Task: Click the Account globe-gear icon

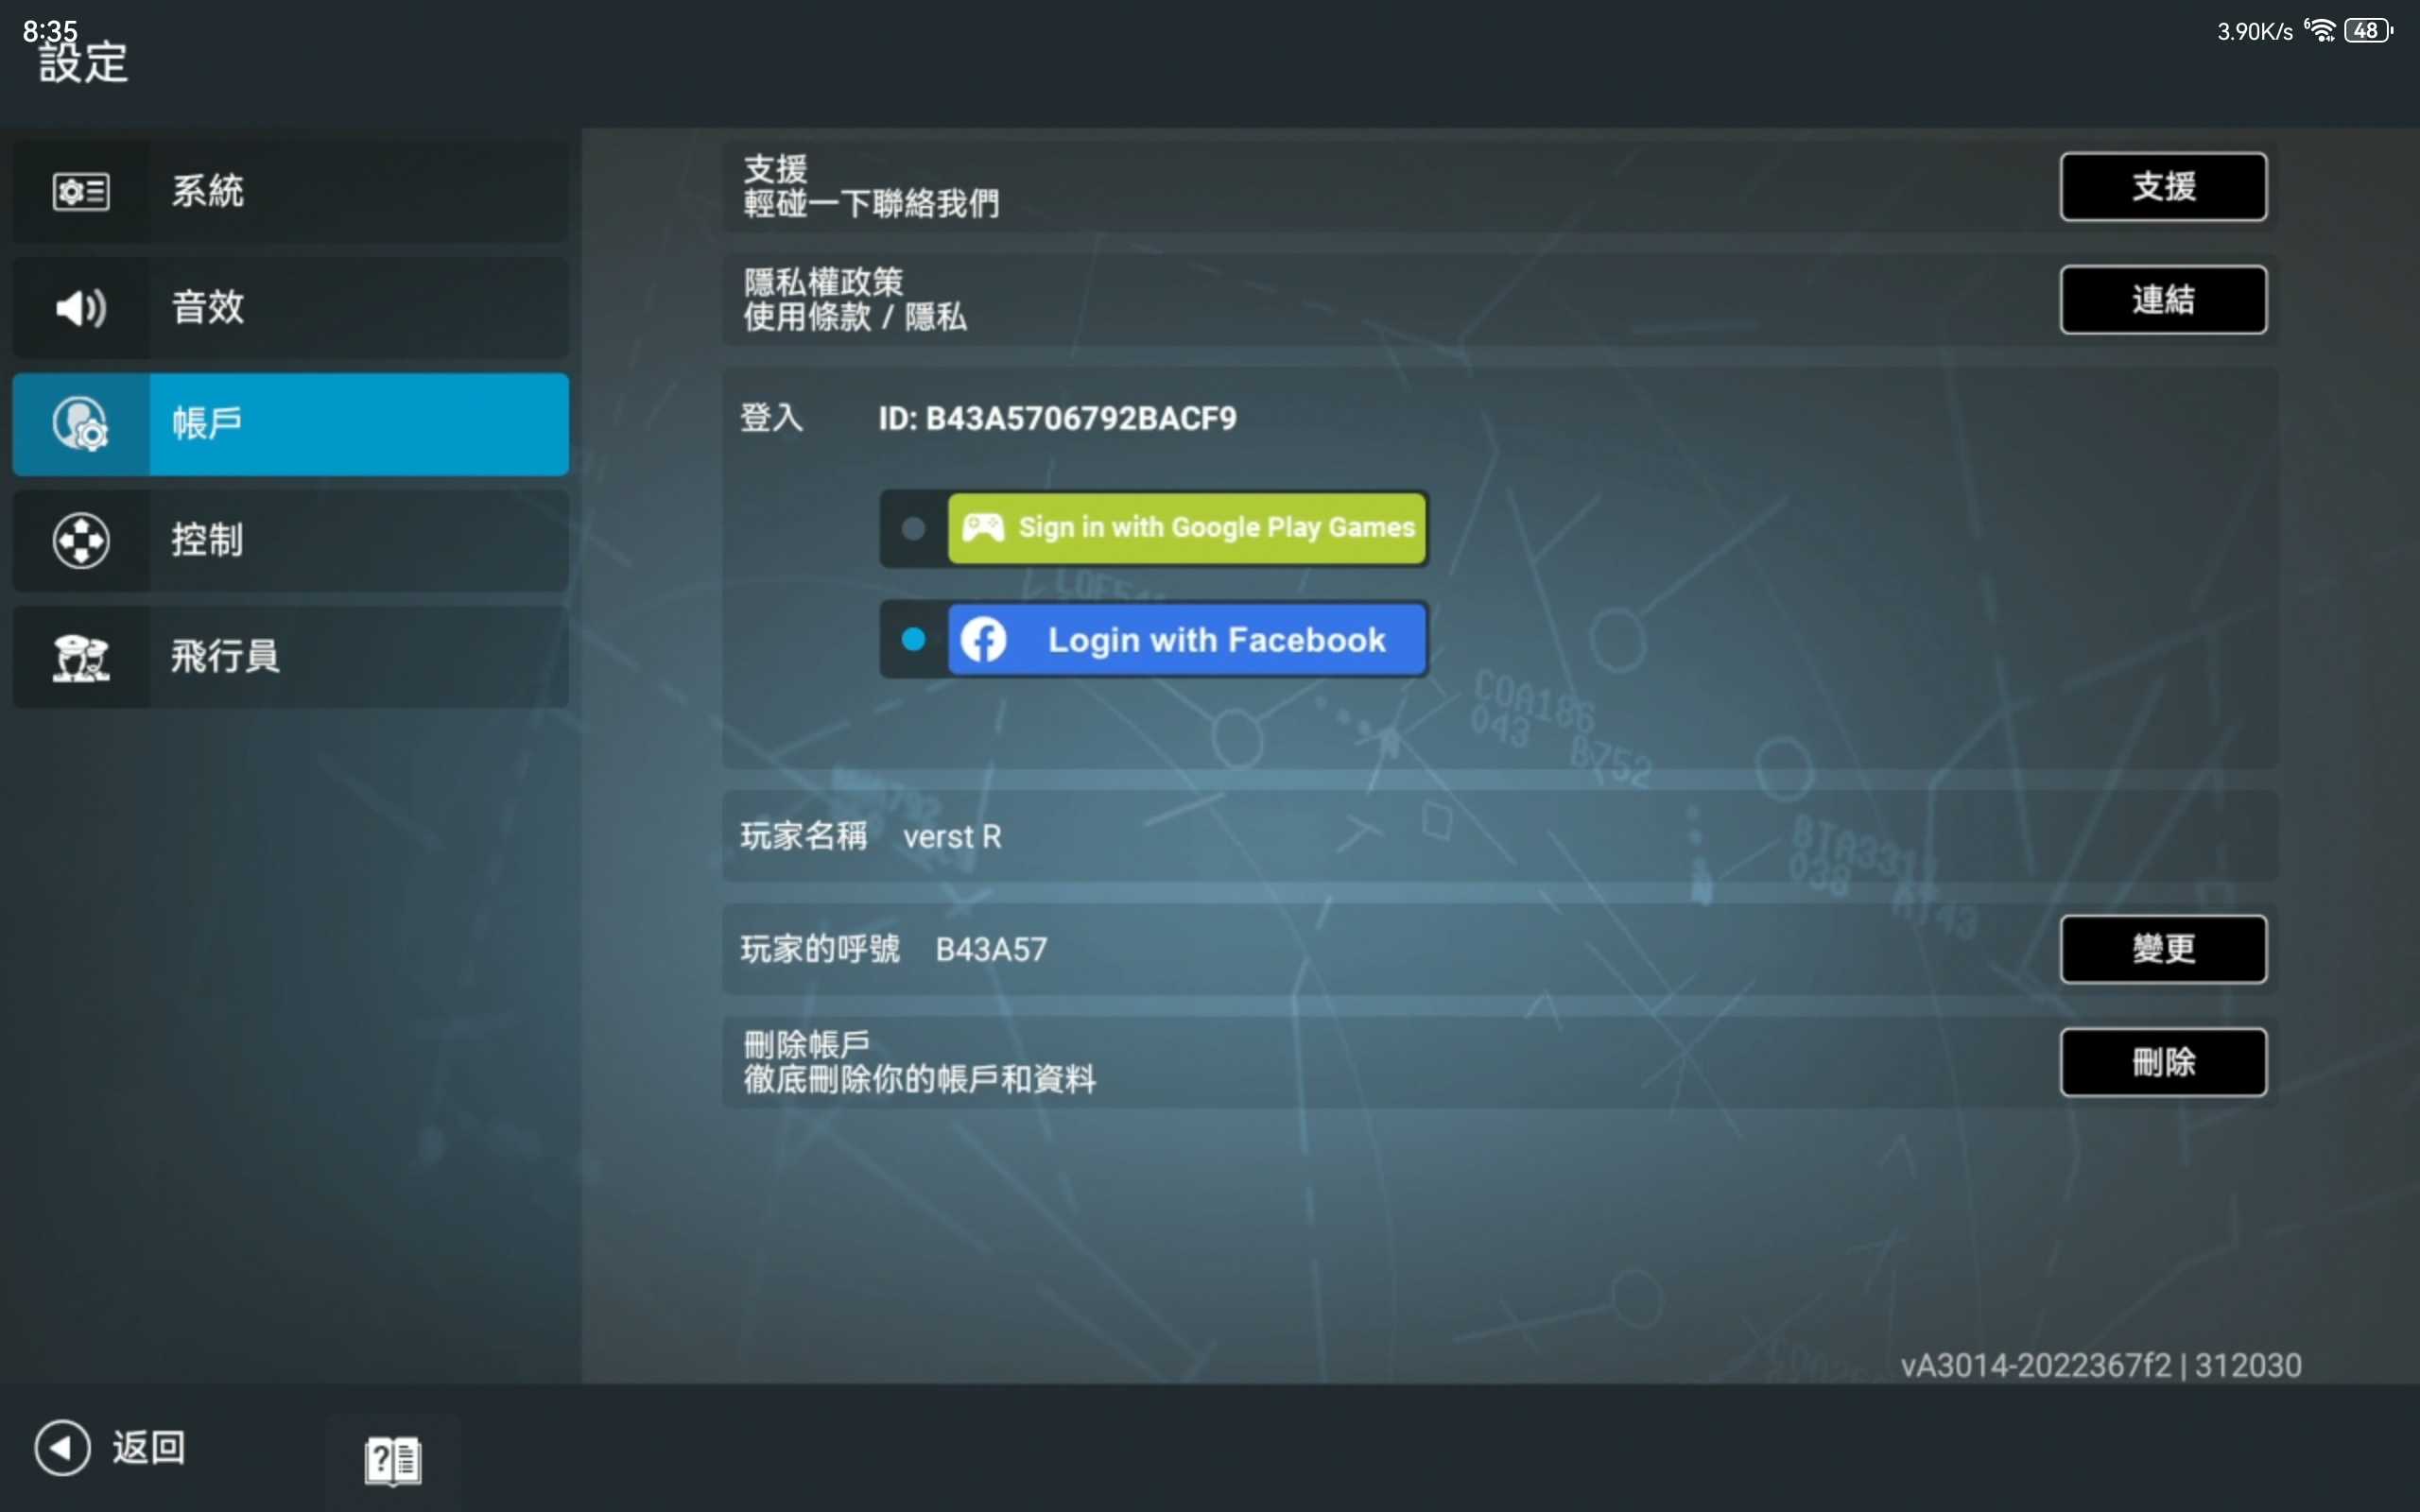Action: (81, 424)
